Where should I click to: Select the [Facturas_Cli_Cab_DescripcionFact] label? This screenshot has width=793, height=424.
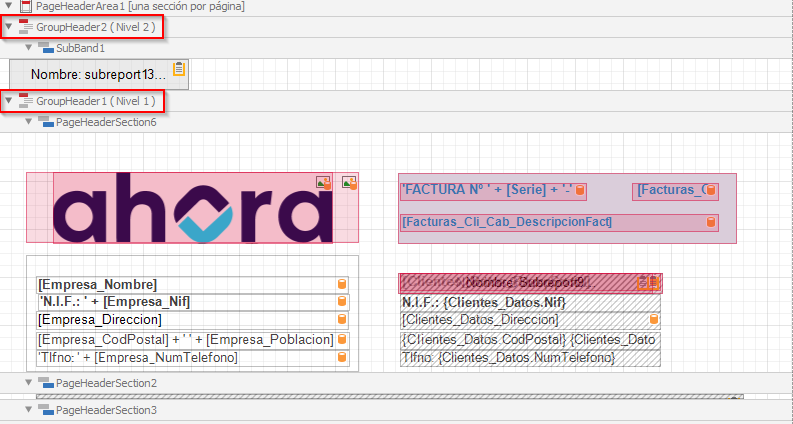click(x=559, y=223)
